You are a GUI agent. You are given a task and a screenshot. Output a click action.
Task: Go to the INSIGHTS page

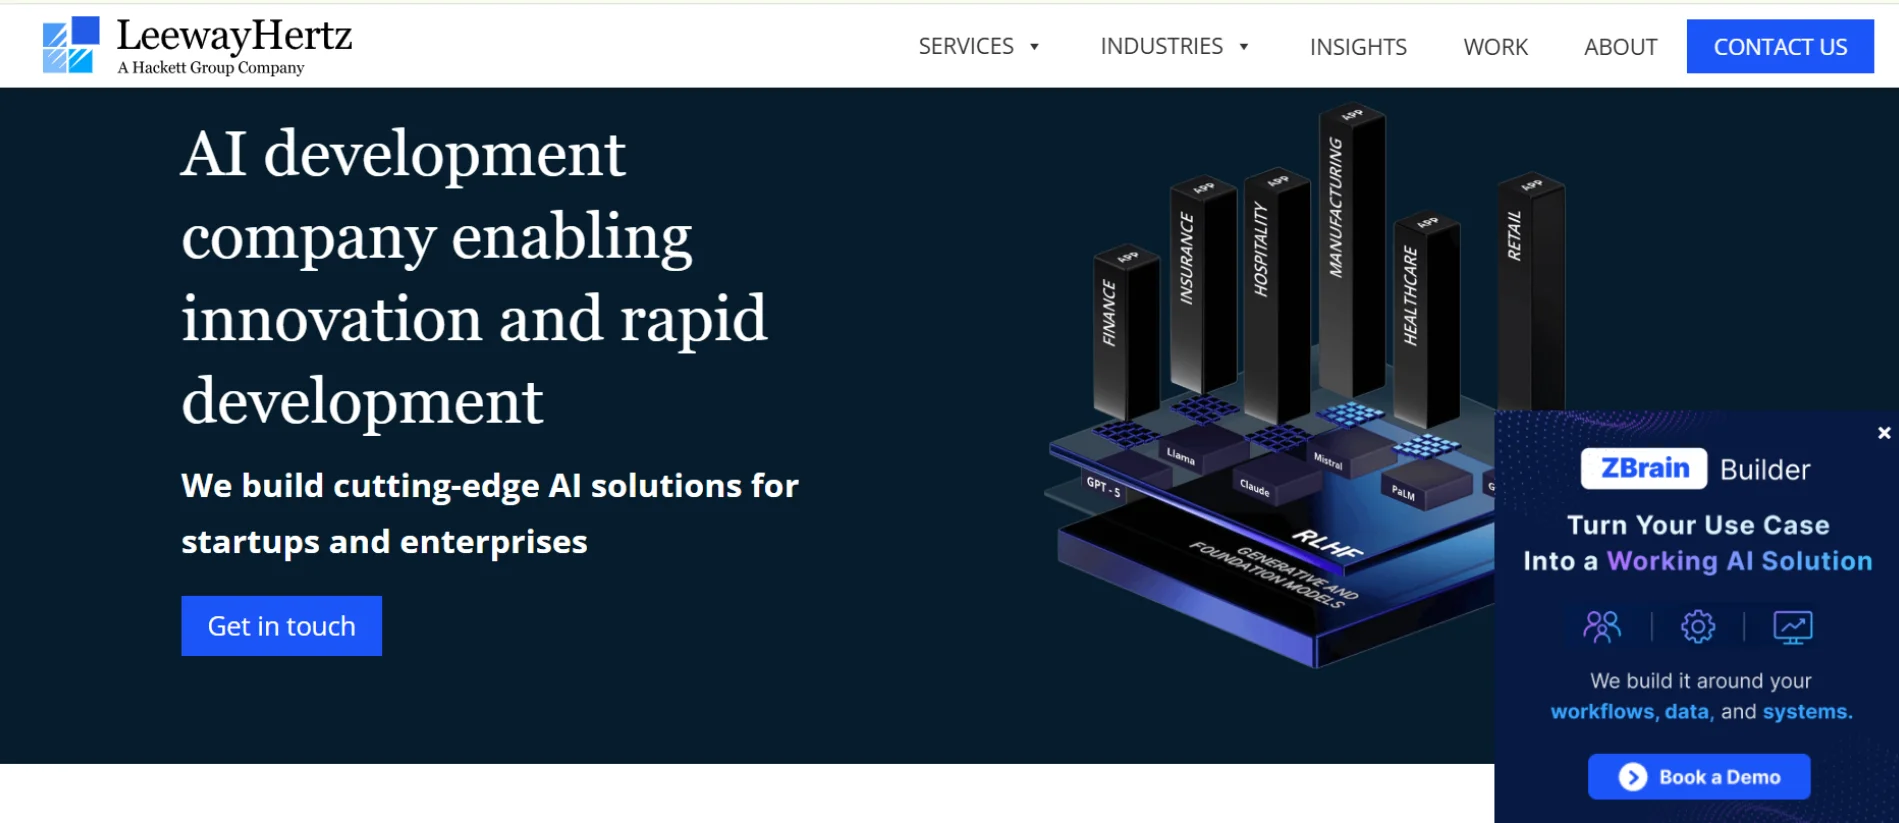(x=1358, y=47)
